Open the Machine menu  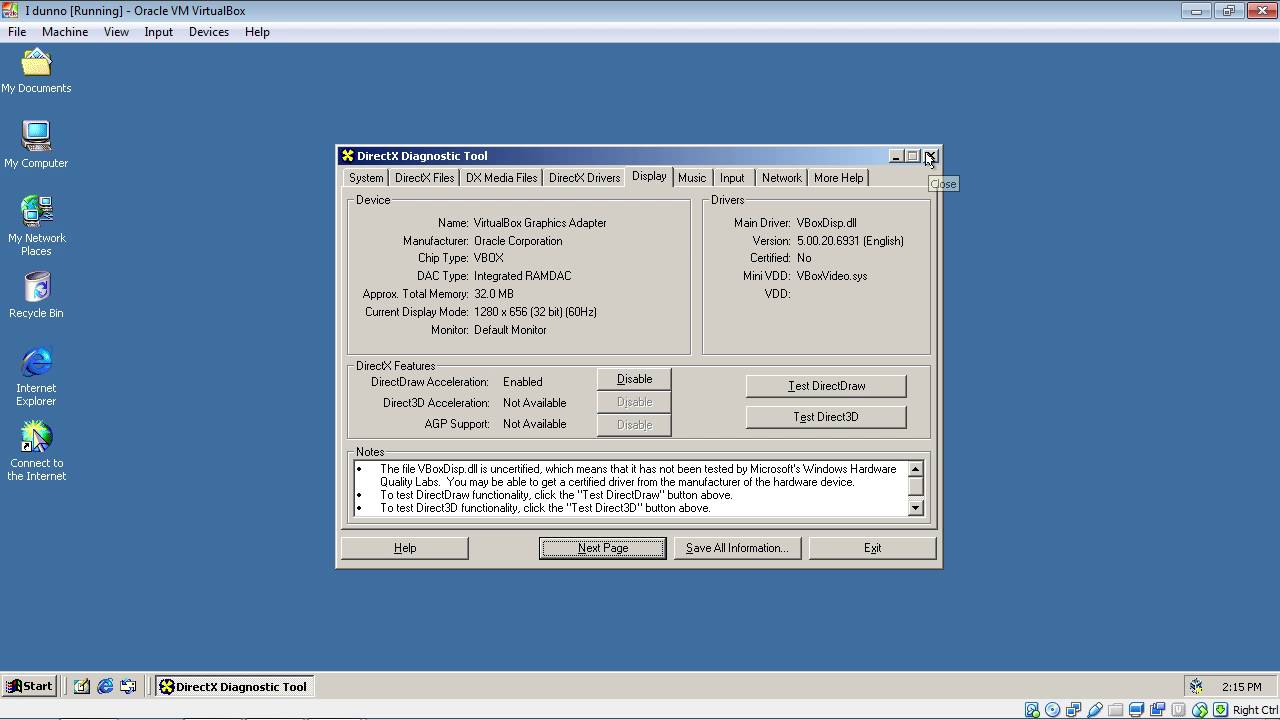pyautogui.click(x=65, y=32)
